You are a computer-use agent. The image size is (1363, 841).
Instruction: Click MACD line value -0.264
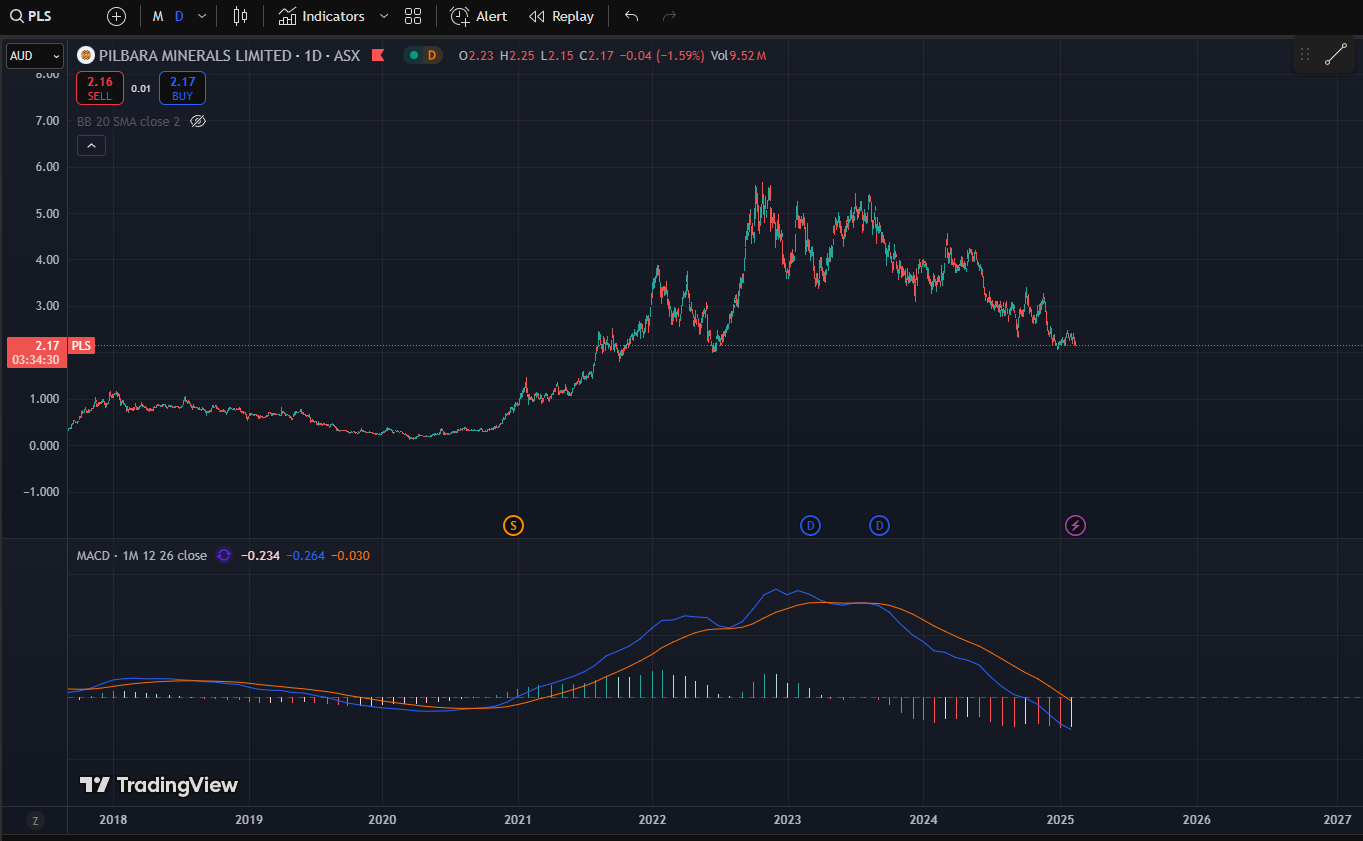coord(306,556)
